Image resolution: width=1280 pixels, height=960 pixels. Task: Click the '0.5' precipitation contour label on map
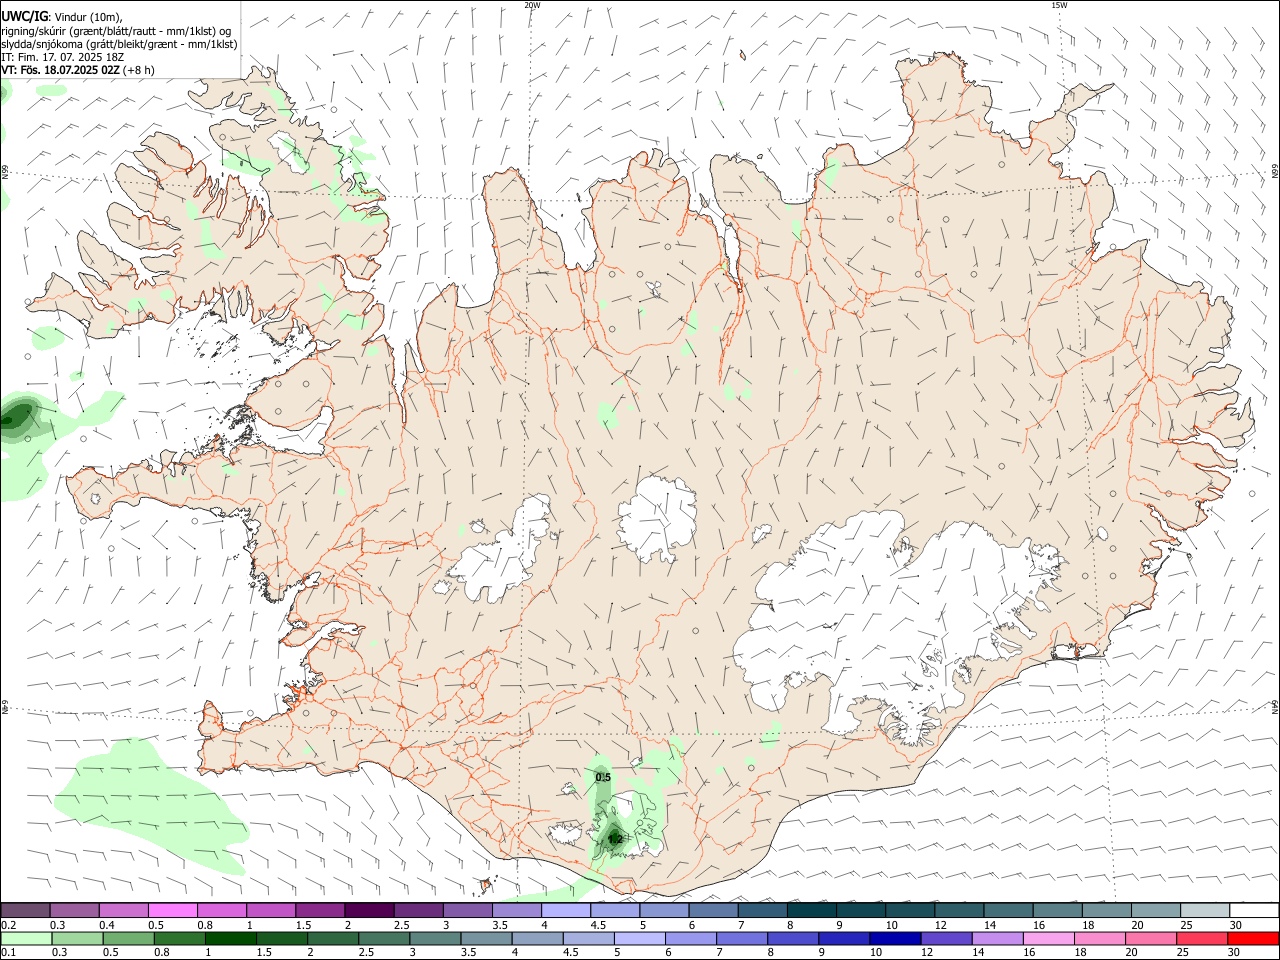(x=603, y=777)
